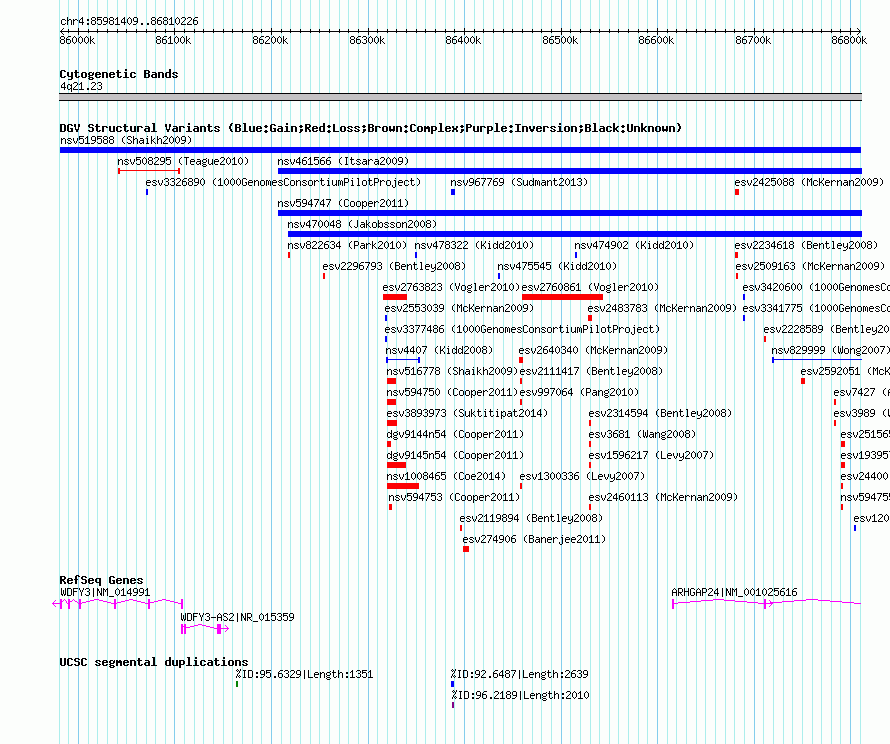The height and width of the screenshot is (744, 890).
Task: Select segmental duplication %ID:92.6487 Length:2639
Action: tap(519, 674)
